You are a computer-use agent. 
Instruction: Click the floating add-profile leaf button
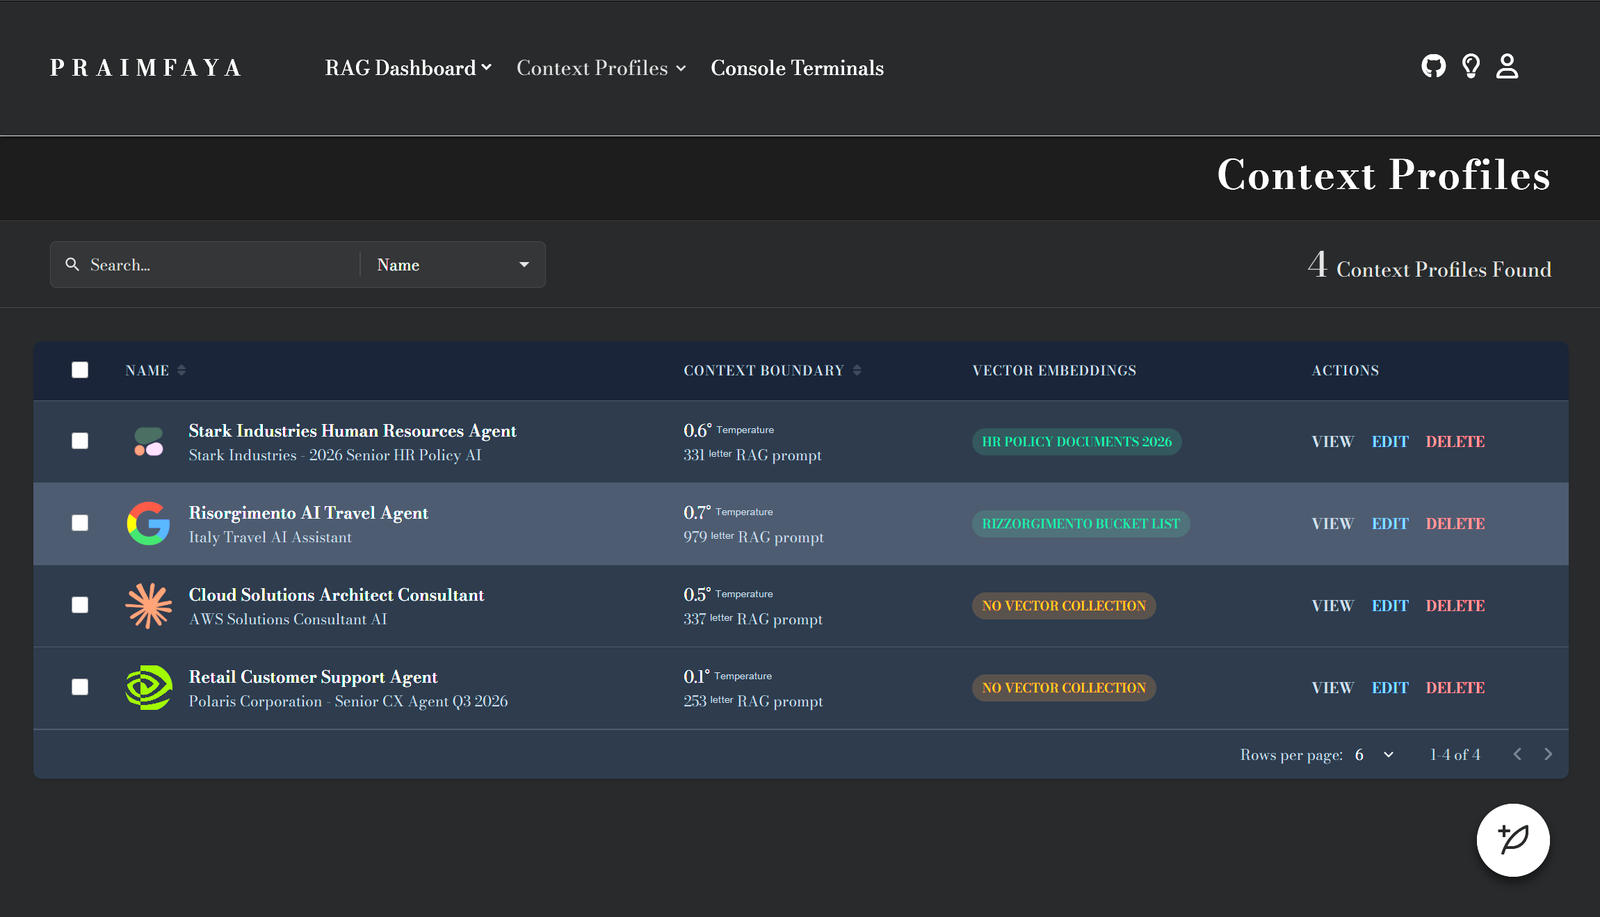pyautogui.click(x=1513, y=840)
